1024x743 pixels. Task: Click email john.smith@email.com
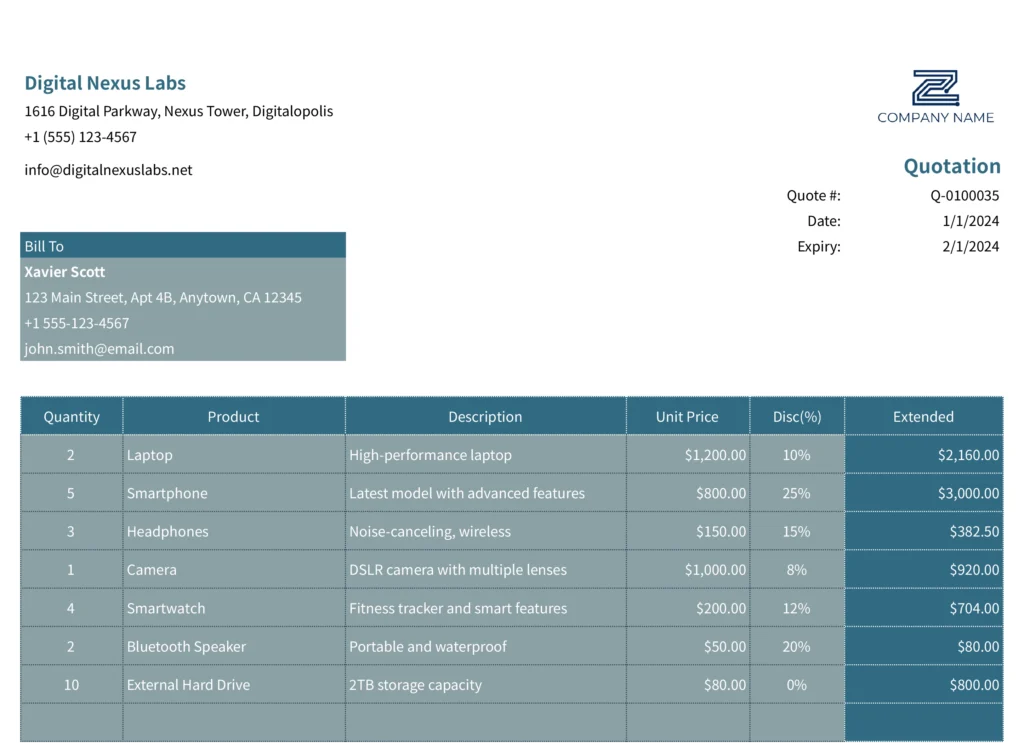99,349
